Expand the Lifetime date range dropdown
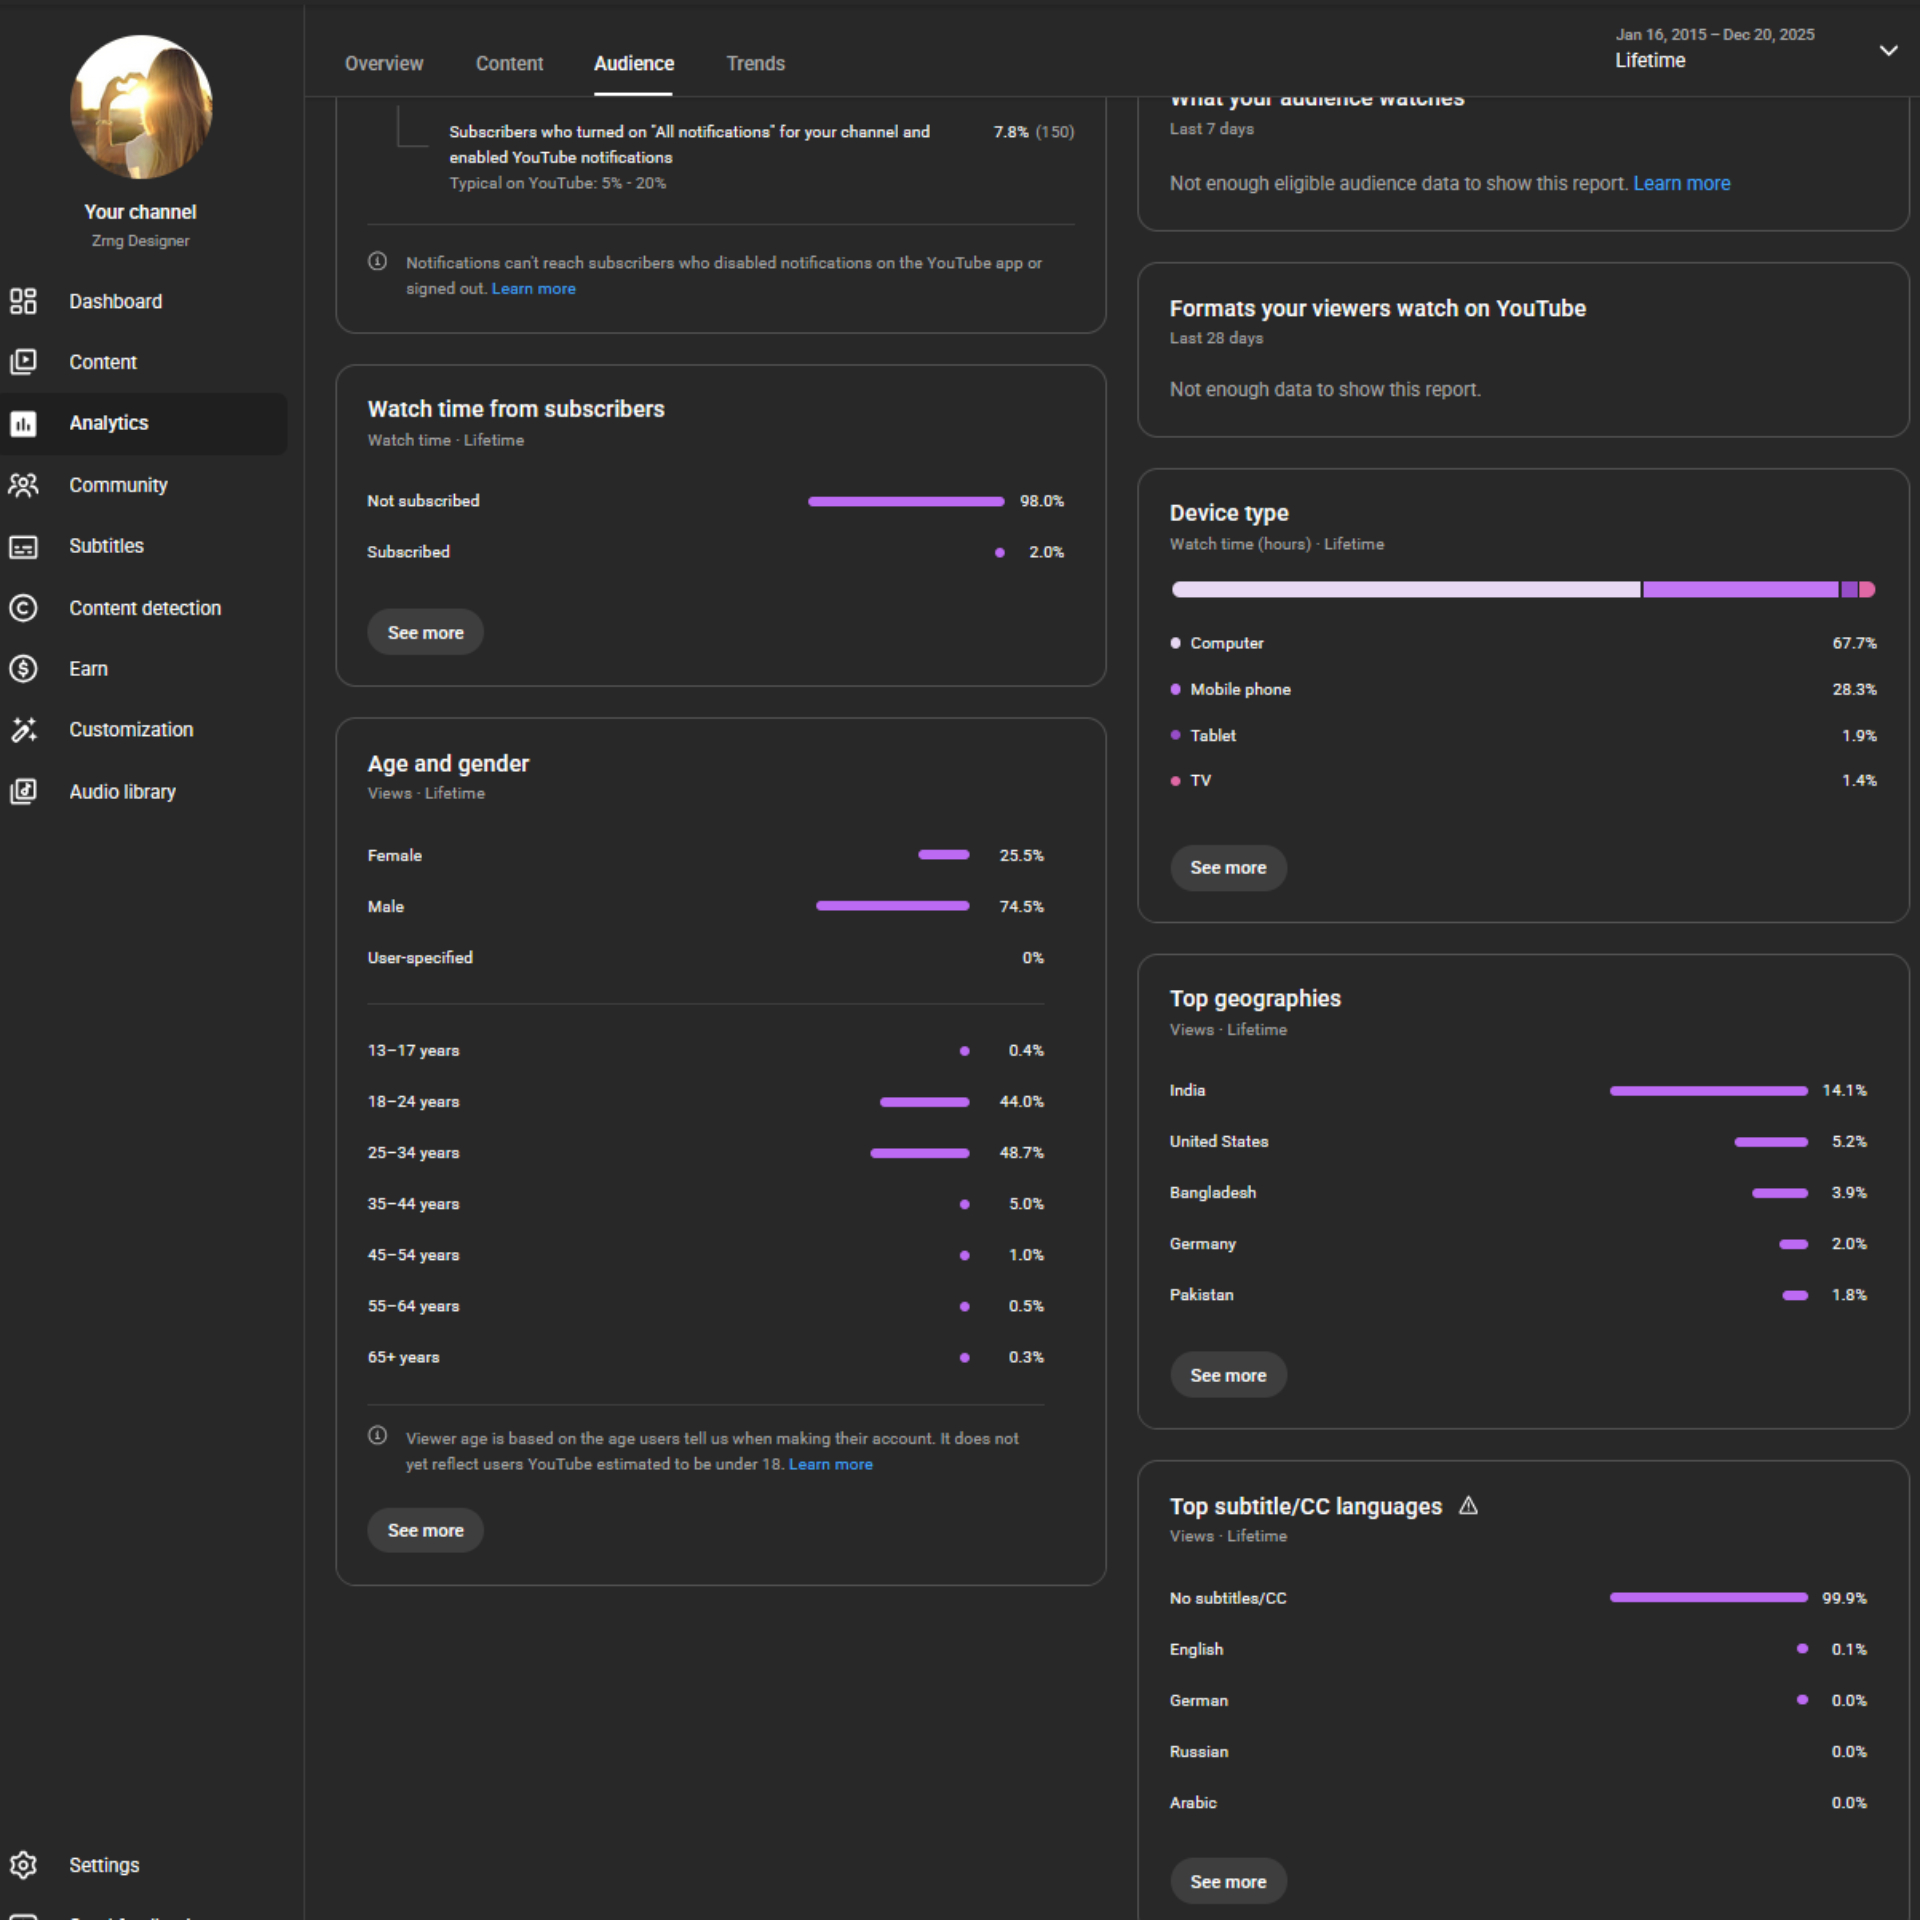Viewport: 1920px width, 1920px height. 1888,50
